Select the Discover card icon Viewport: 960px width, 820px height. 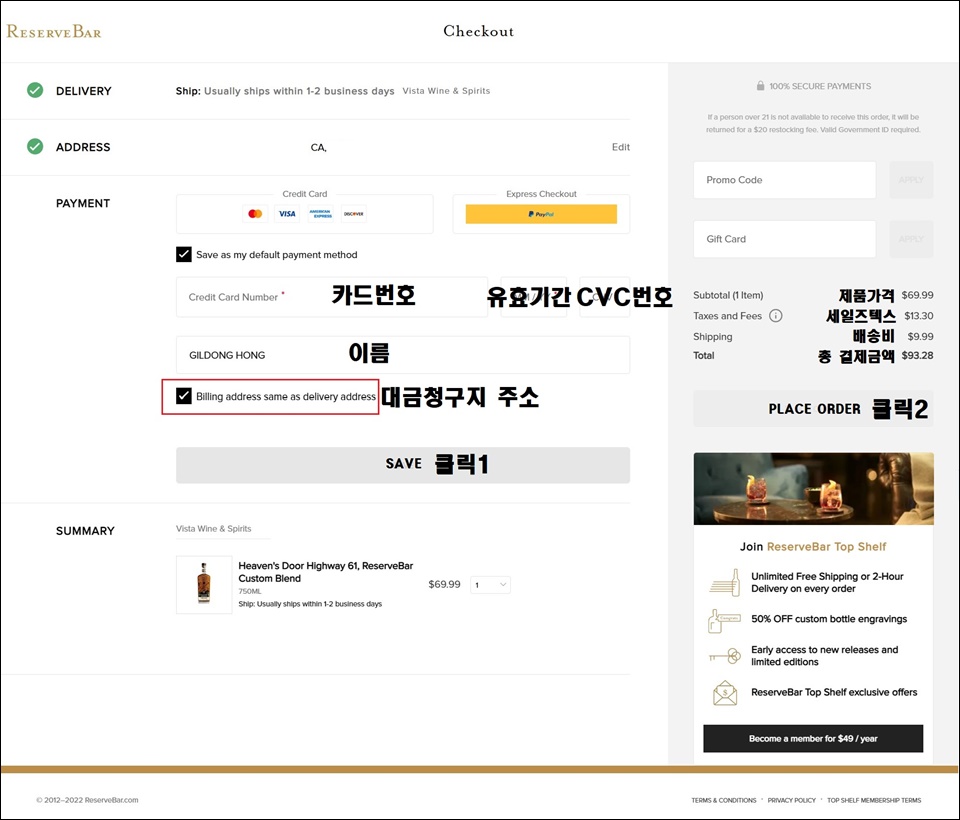click(353, 214)
